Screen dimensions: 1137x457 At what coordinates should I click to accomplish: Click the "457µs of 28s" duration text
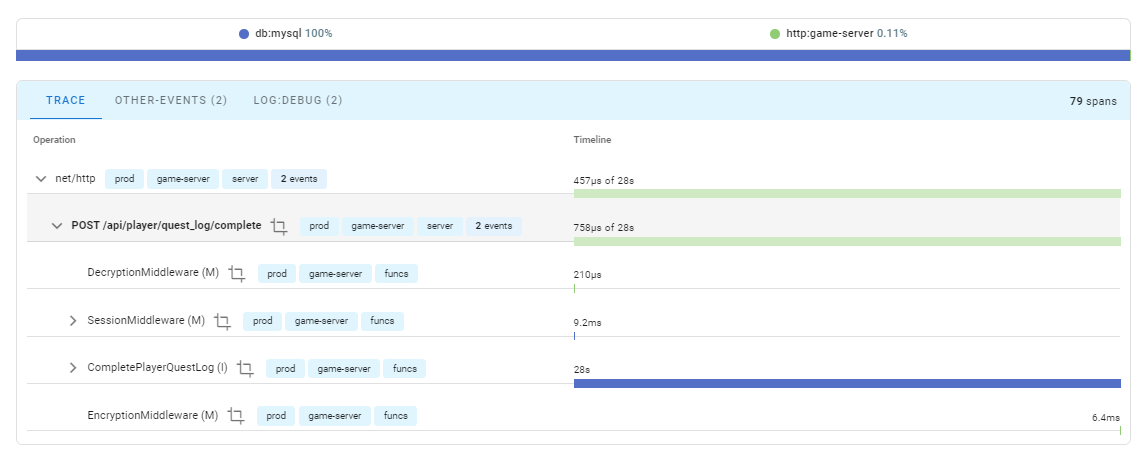(603, 181)
